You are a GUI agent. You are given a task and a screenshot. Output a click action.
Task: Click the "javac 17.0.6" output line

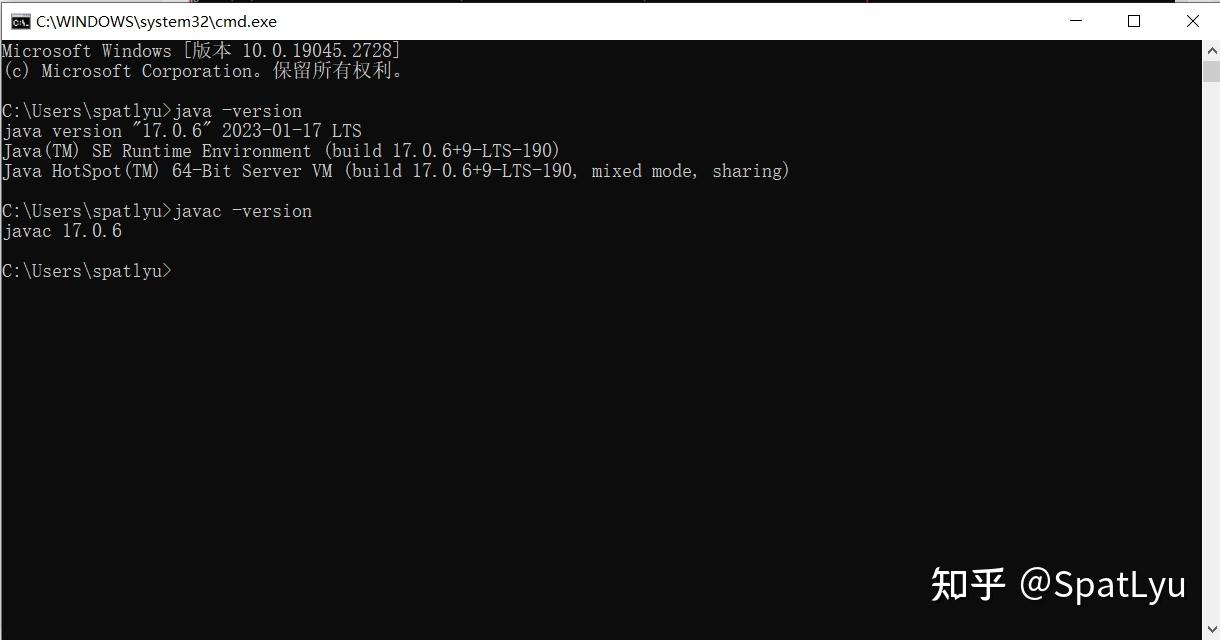pyautogui.click(x=62, y=231)
